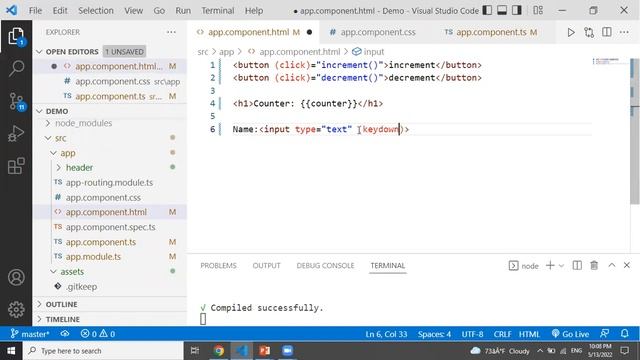Click the editor vertical scrollbar
This screenshot has height=360, width=640.
coord(635,131)
